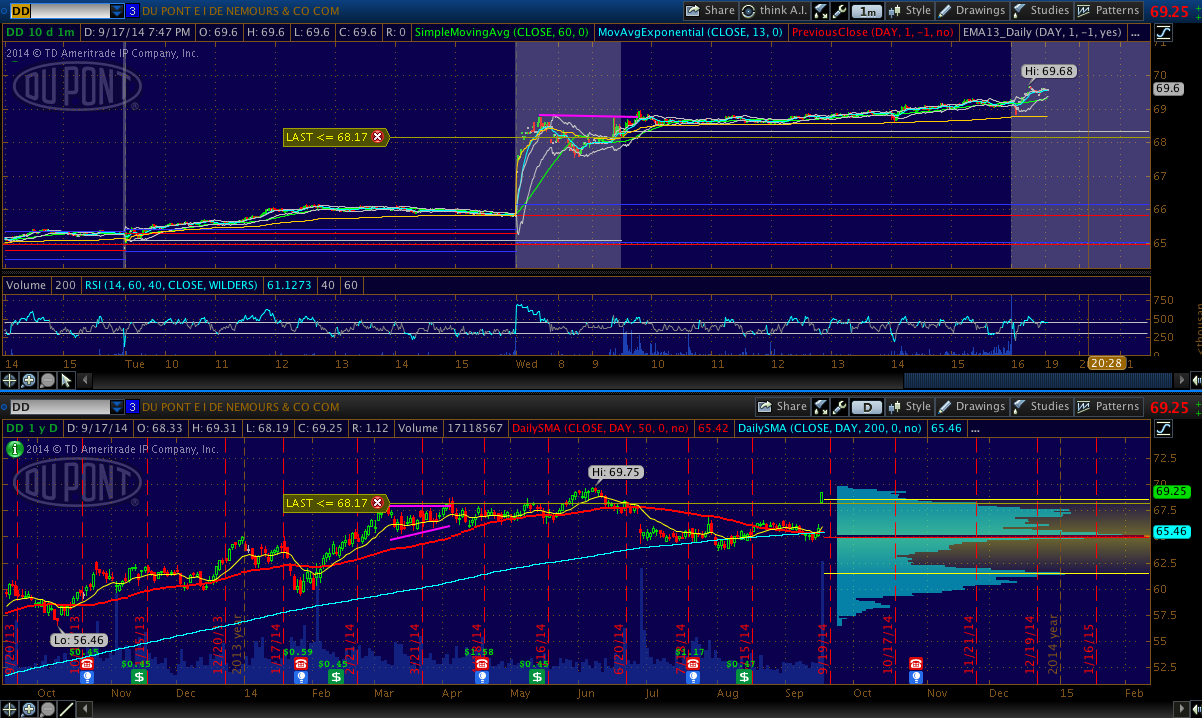The width and height of the screenshot is (1202, 718).
Task: Click the zoom-in magnifier below upper chart
Action: click(x=30, y=380)
